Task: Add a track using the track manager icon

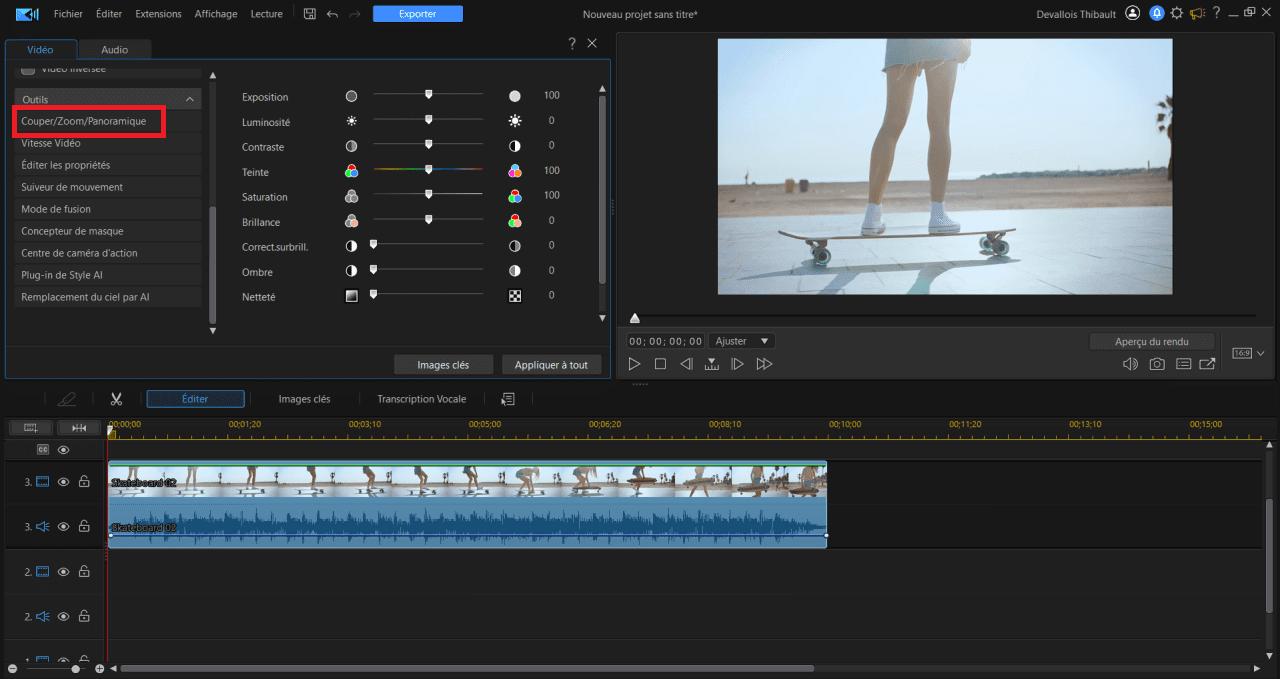Action: 31,428
